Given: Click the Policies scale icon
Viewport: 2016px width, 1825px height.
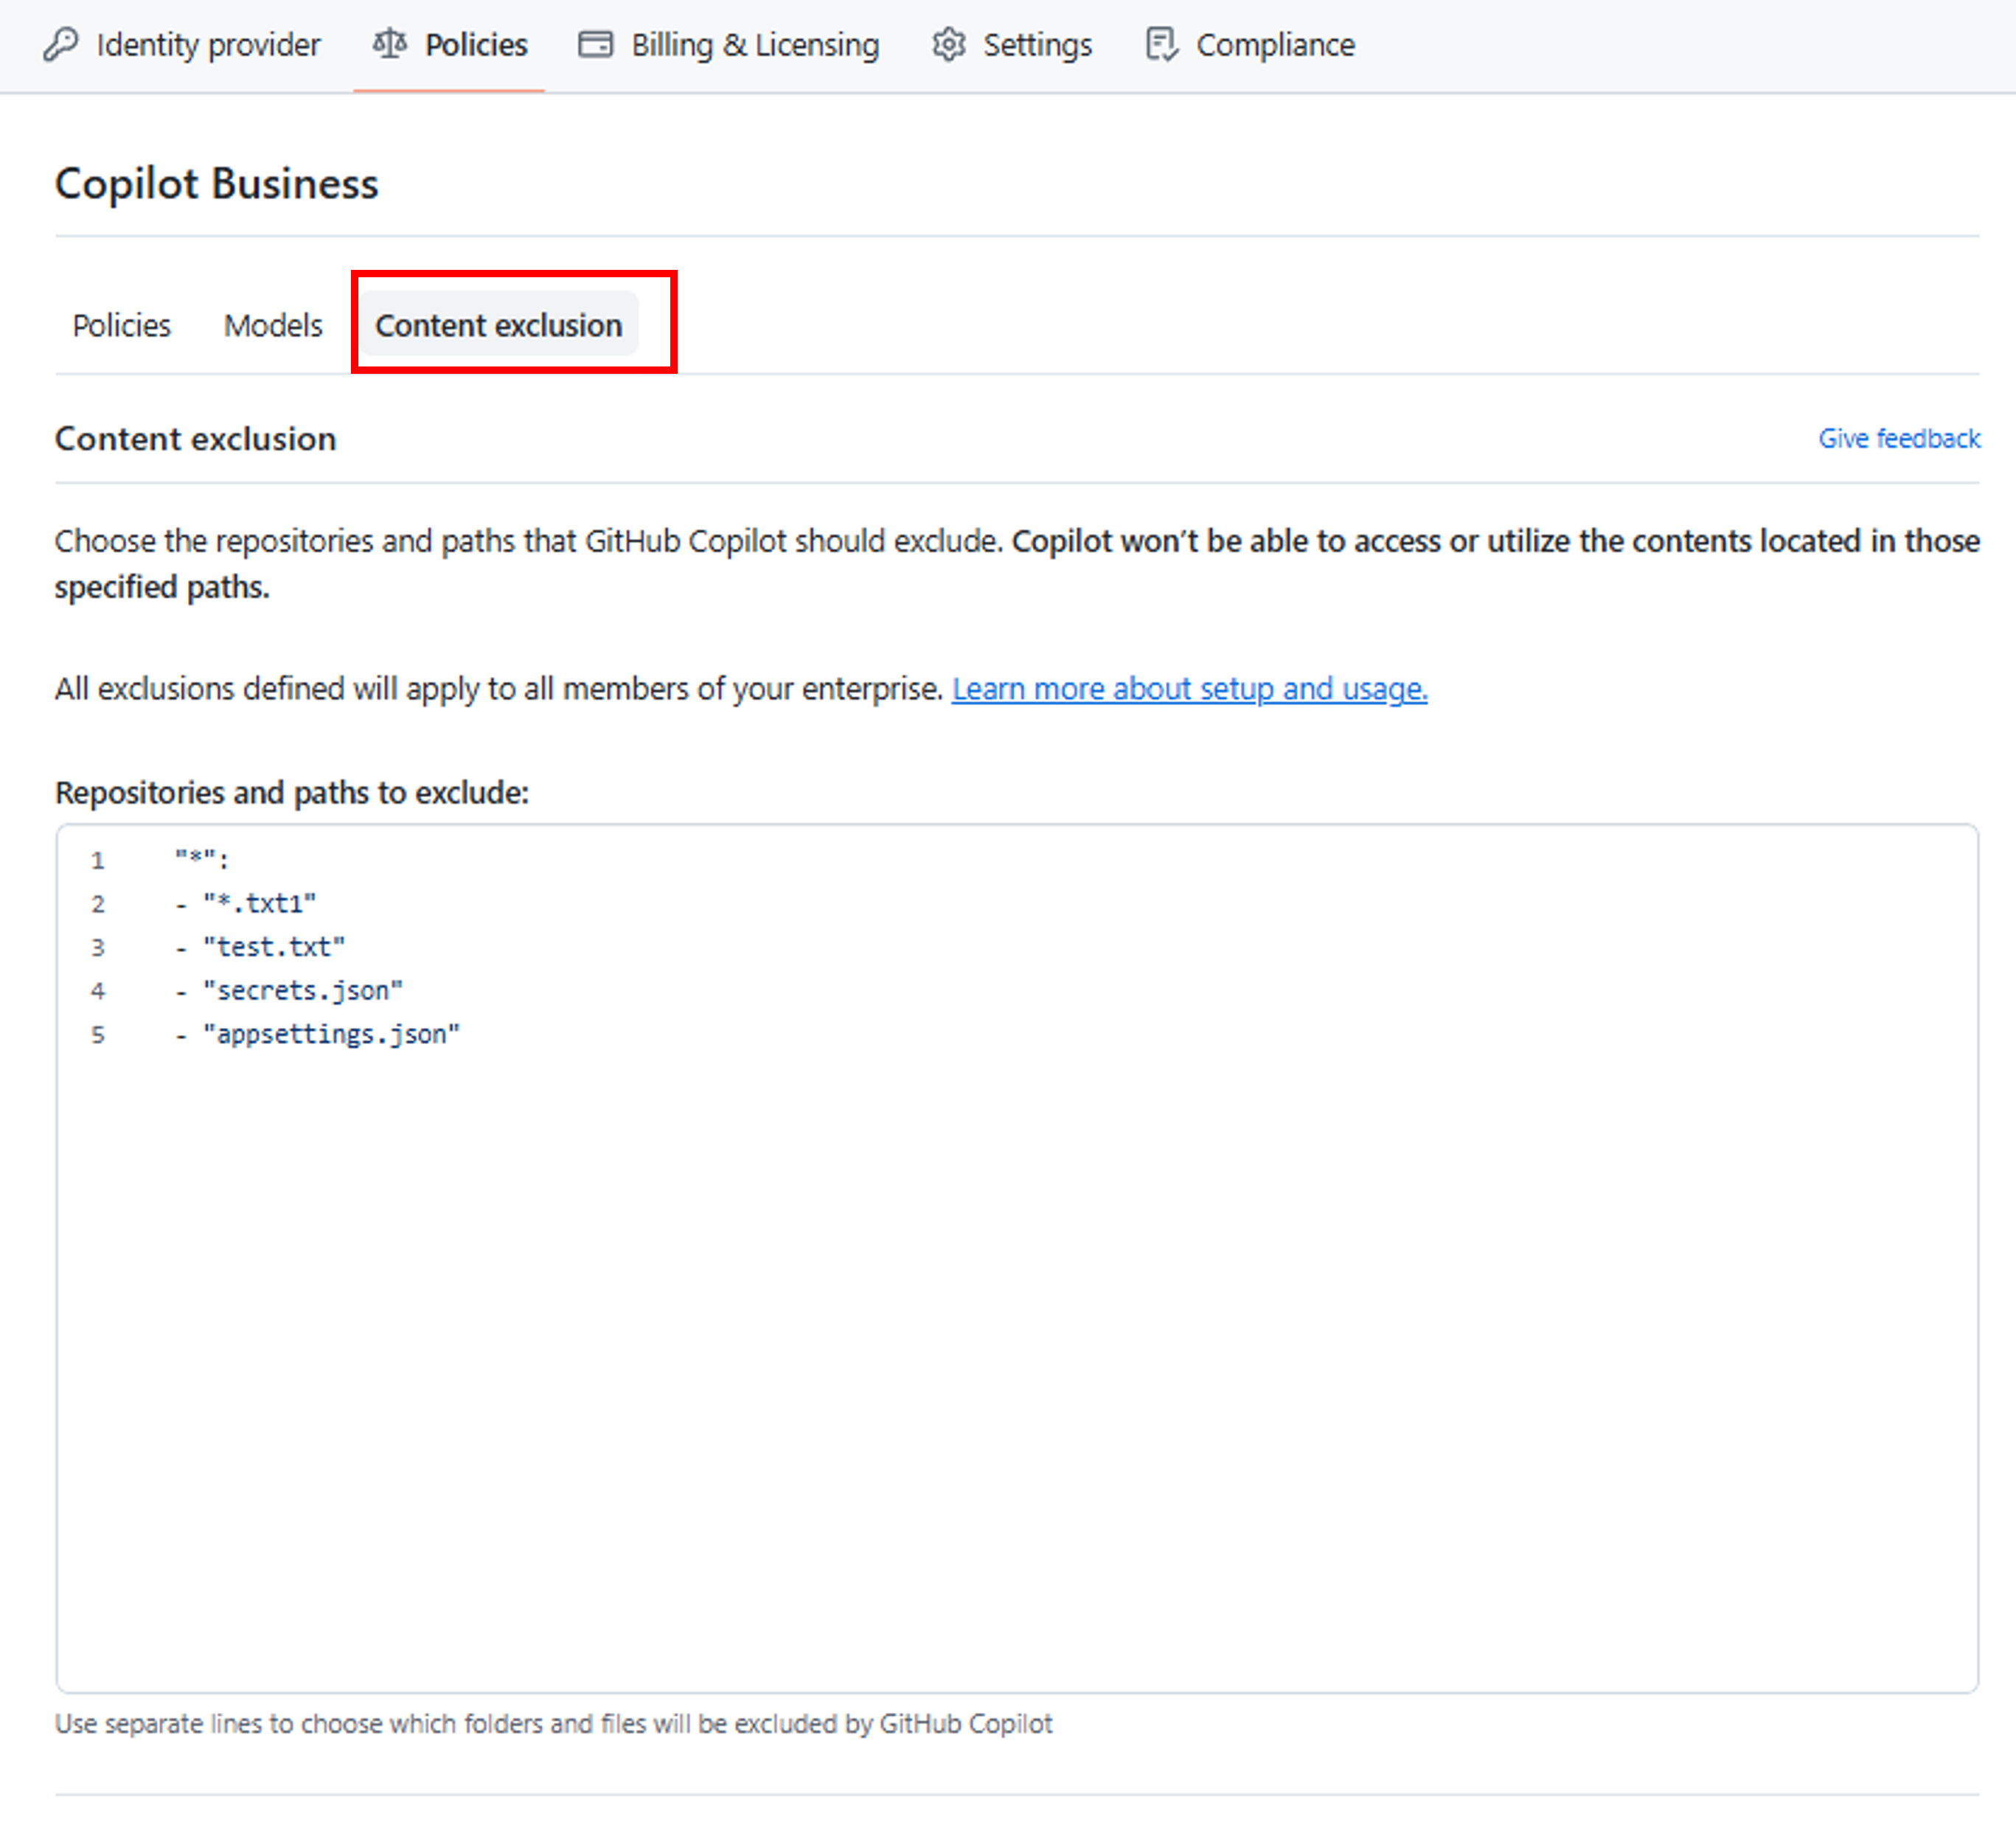Looking at the screenshot, I should [390, 44].
